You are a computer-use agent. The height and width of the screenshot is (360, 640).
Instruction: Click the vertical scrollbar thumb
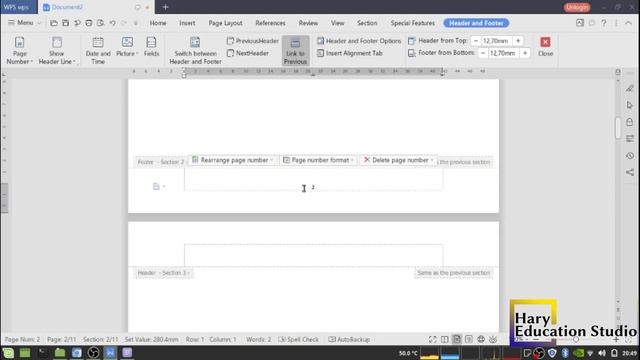pyautogui.click(x=618, y=128)
